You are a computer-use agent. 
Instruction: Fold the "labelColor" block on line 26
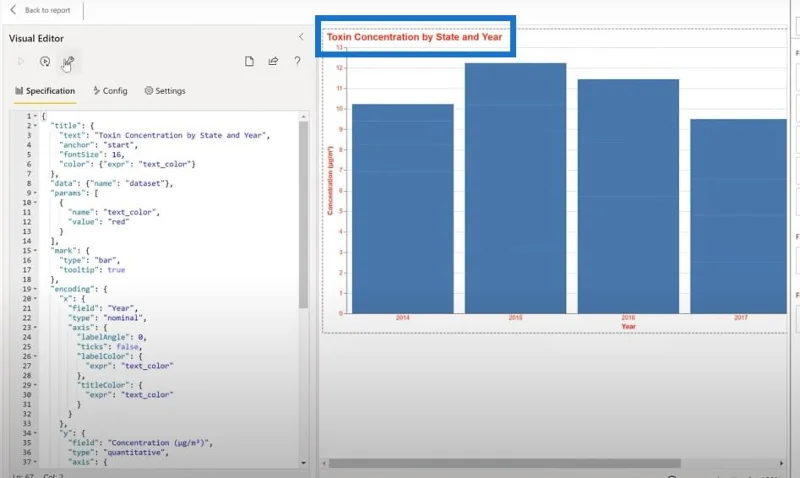click(35, 356)
